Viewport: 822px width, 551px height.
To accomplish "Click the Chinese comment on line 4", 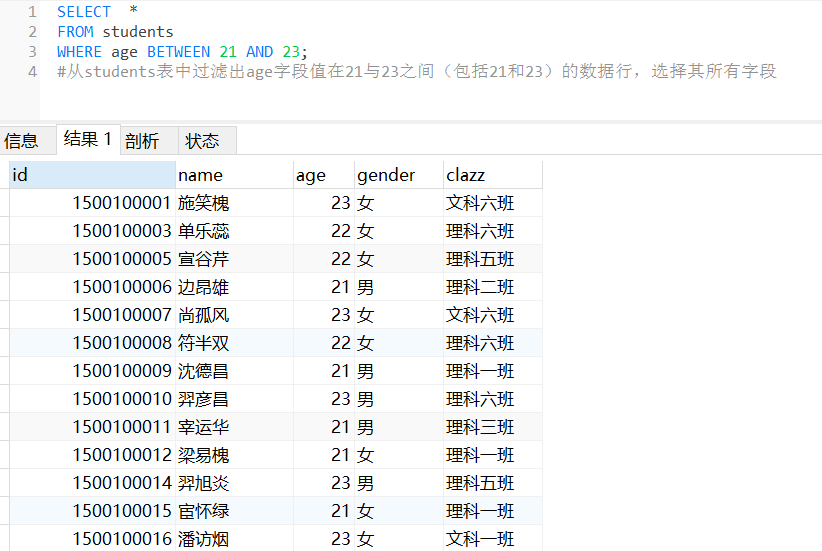I will click(x=417, y=71).
